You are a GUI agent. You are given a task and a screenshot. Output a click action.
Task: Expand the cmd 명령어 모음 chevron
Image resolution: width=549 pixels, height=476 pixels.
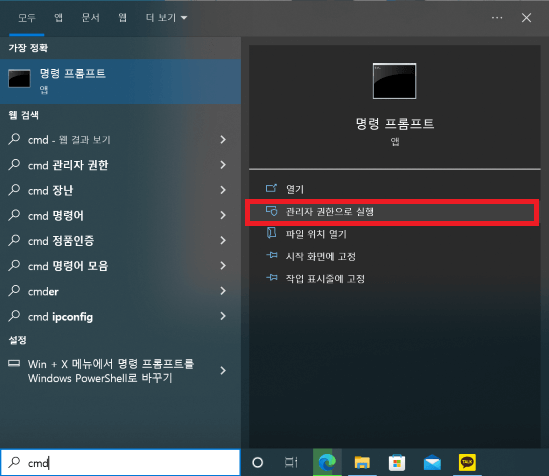[x=223, y=266]
